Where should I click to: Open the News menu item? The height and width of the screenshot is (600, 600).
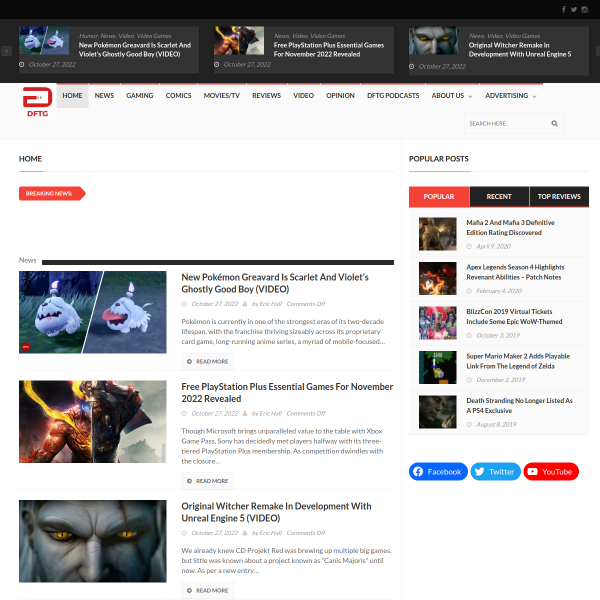[x=104, y=96]
